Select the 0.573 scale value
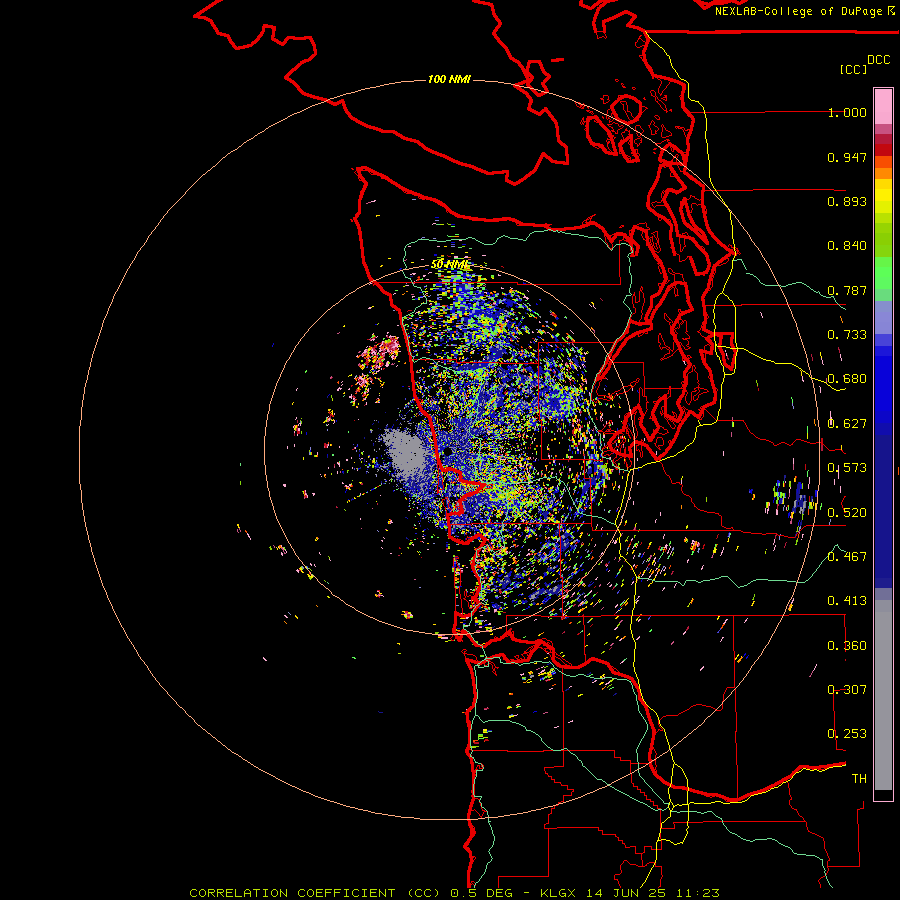This screenshot has width=900, height=900. (847, 468)
